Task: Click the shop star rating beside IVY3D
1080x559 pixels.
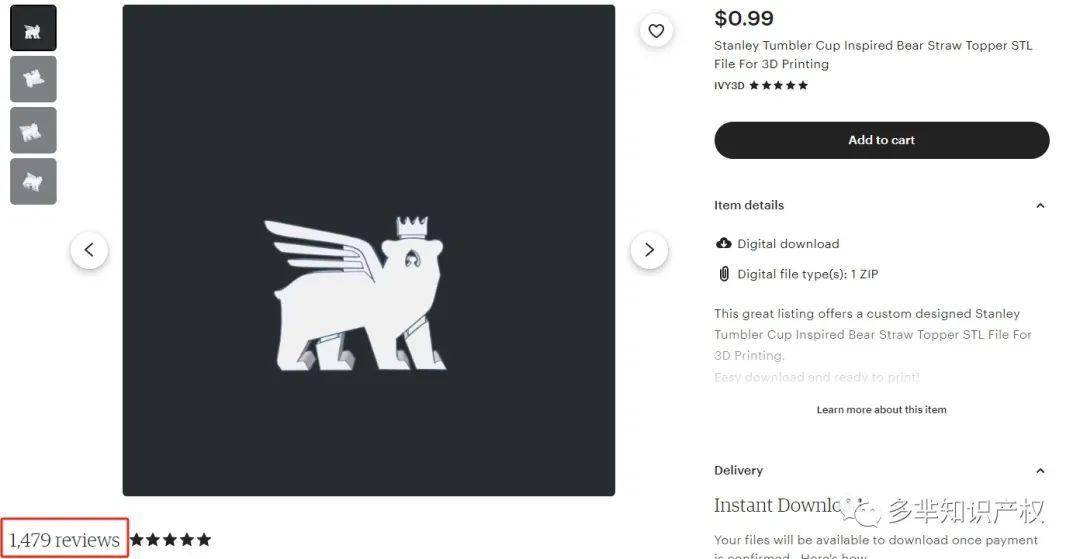Action: 779,86
